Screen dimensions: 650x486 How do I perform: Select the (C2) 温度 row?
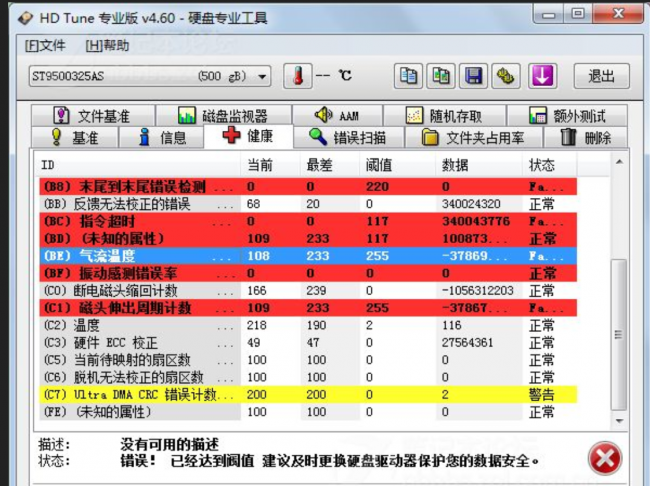click(x=308, y=326)
